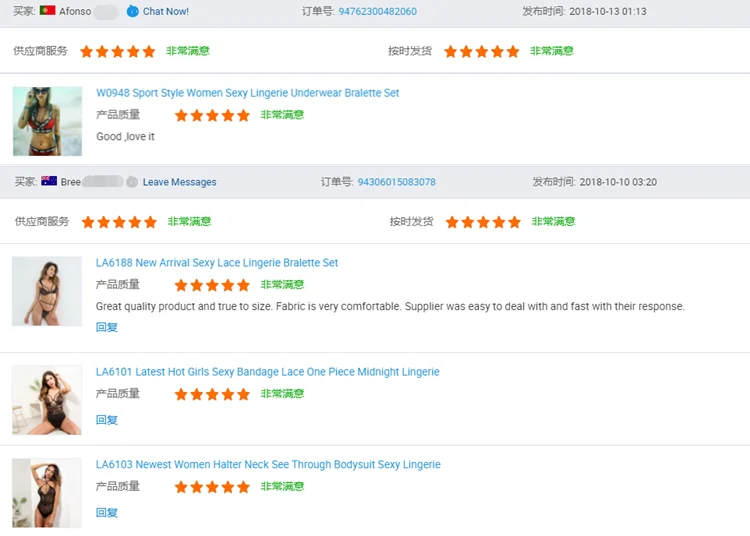Open Leave Messages for buyer Bree

179,182
